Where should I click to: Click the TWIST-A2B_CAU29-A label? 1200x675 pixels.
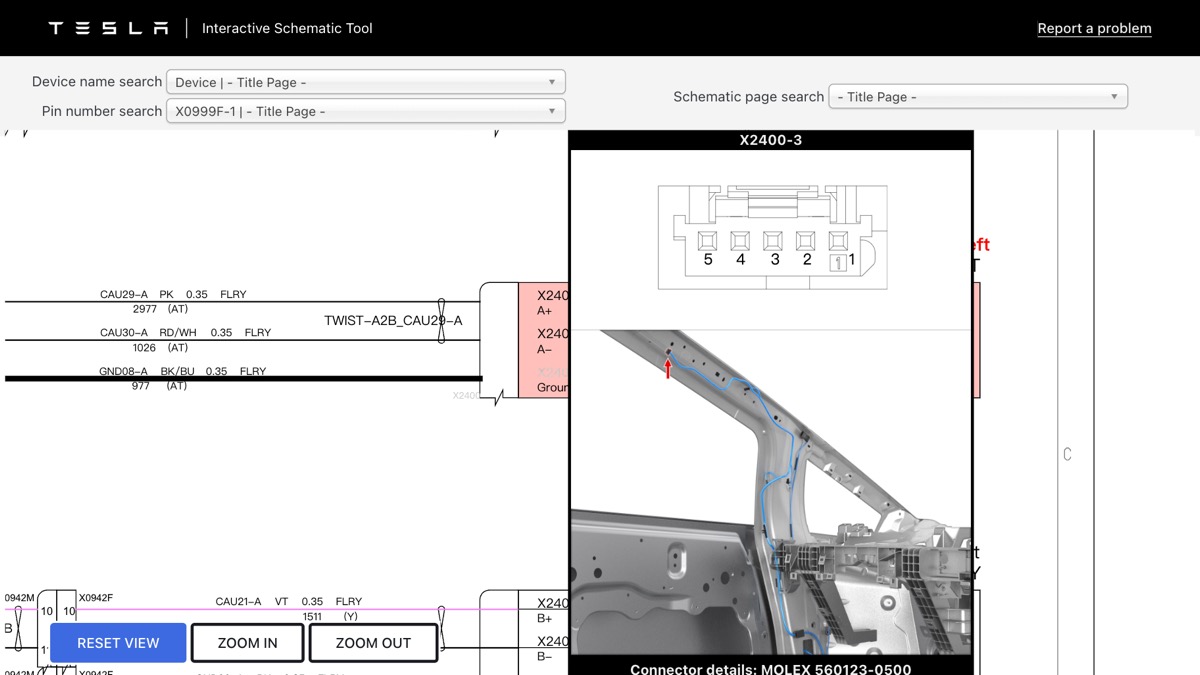pos(393,321)
